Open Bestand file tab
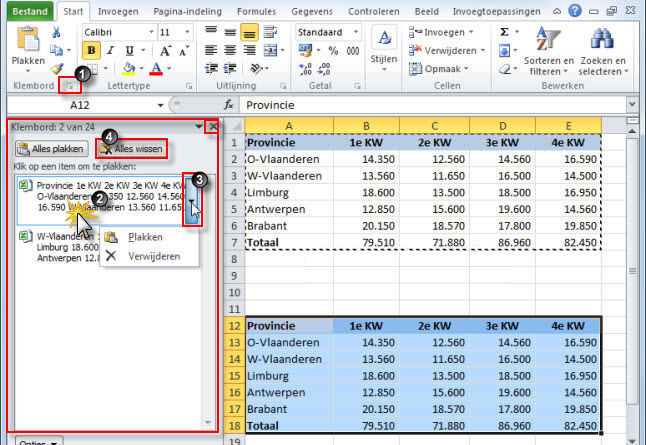Viewport: 646px width, 445px height. pyautogui.click(x=30, y=11)
